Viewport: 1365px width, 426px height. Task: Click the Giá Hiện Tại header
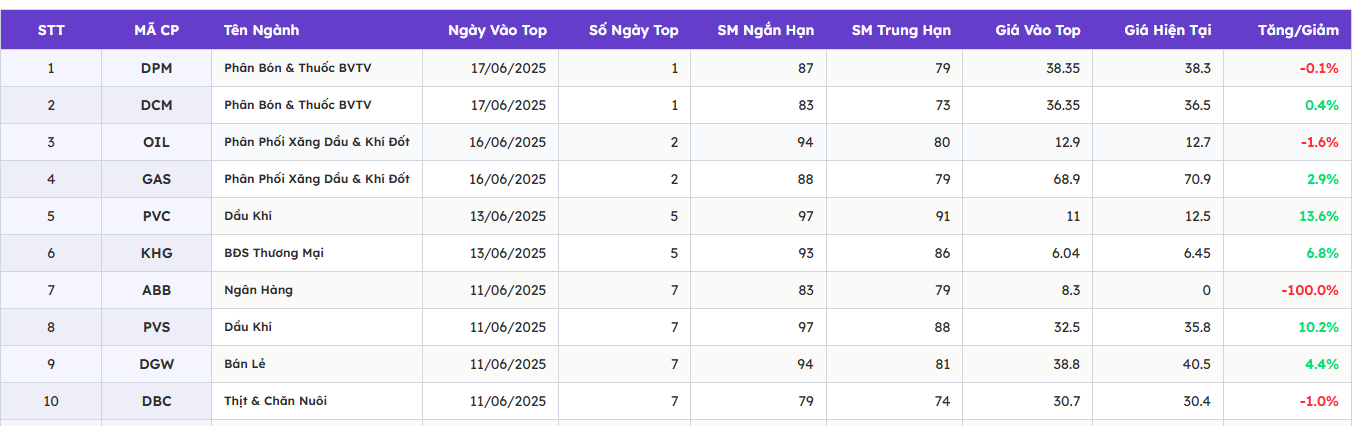[1167, 30]
